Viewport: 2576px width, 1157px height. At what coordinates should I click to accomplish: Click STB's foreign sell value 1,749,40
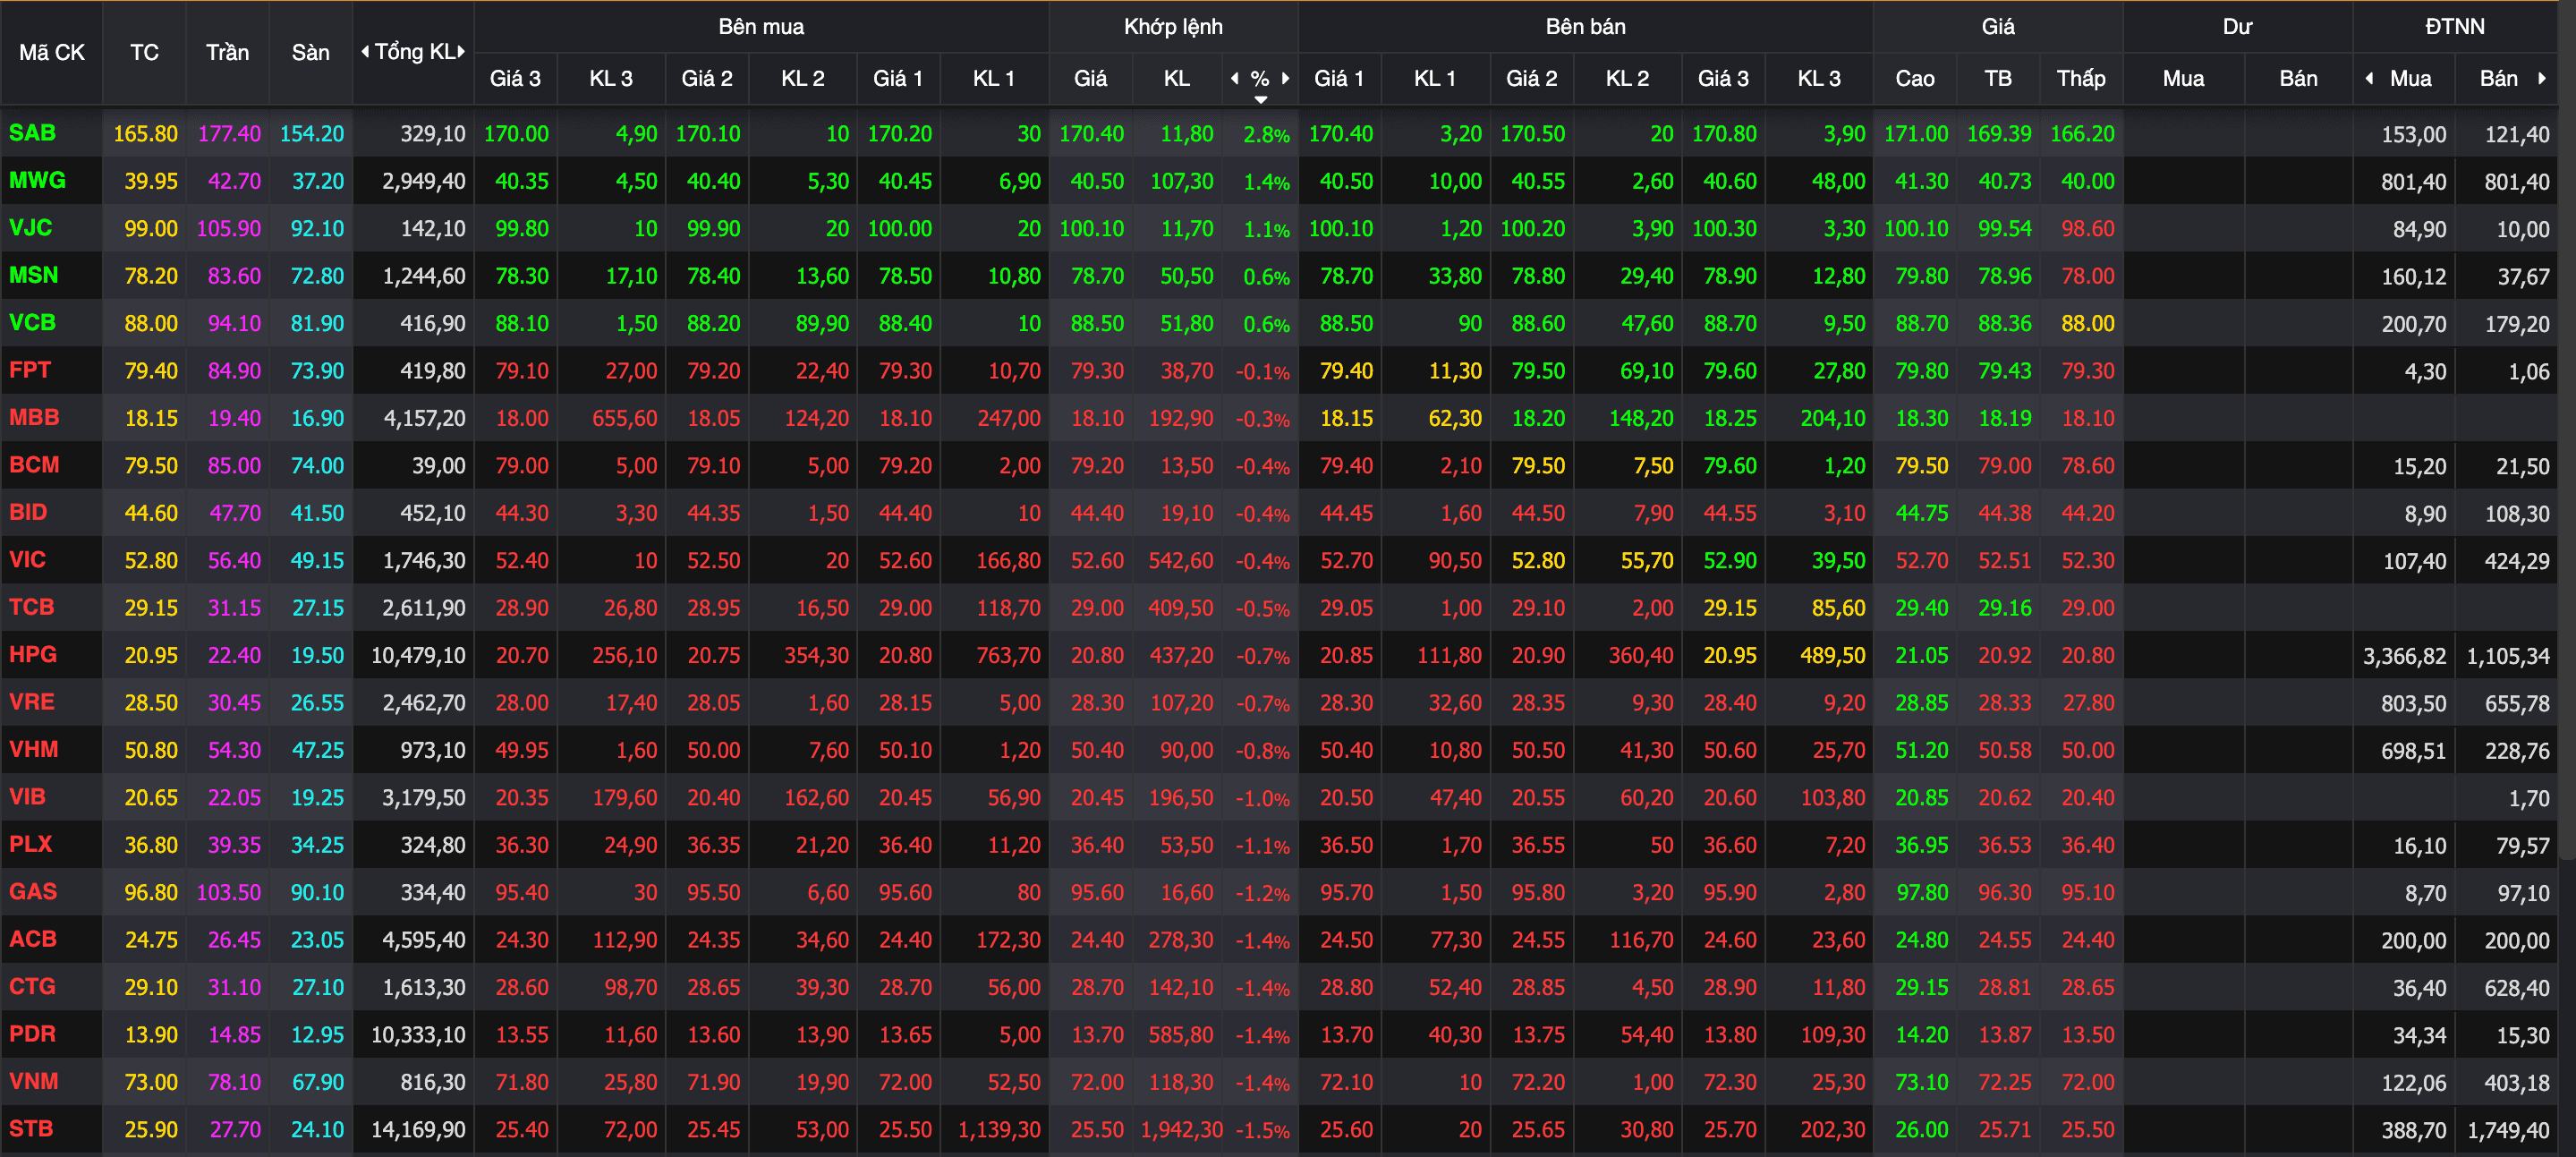2508,1130
